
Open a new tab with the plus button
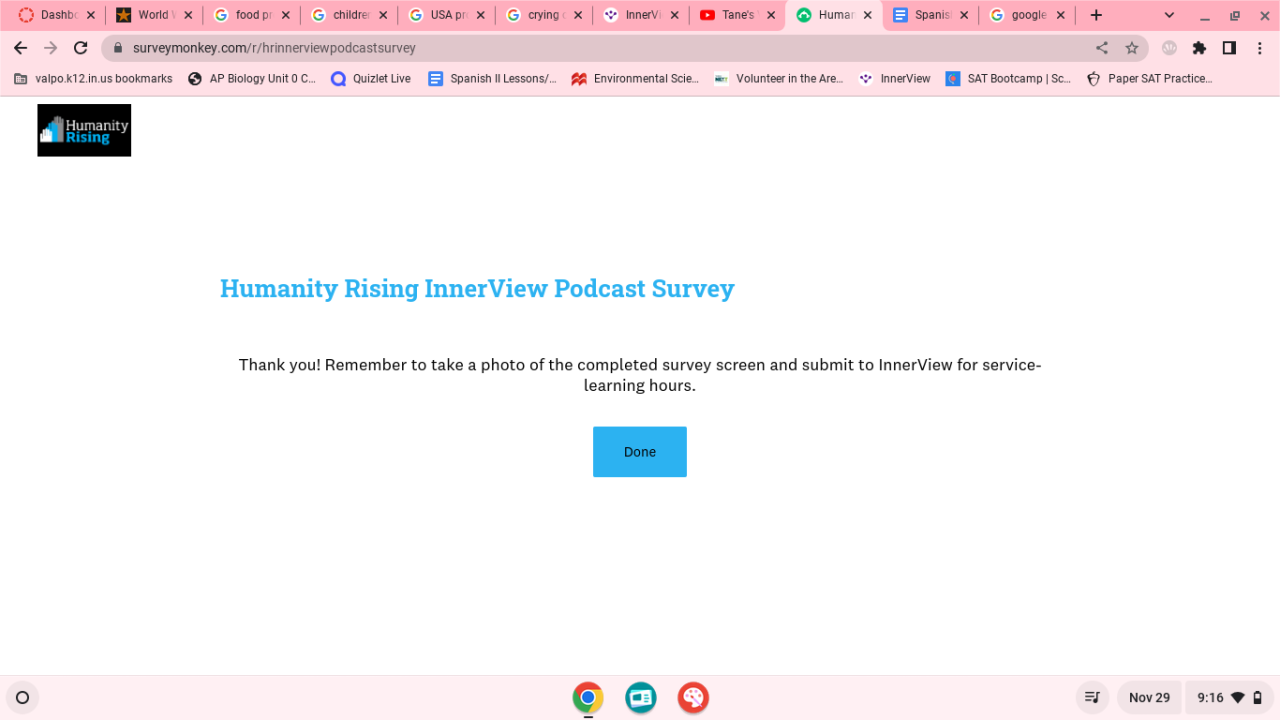[1096, 15]
